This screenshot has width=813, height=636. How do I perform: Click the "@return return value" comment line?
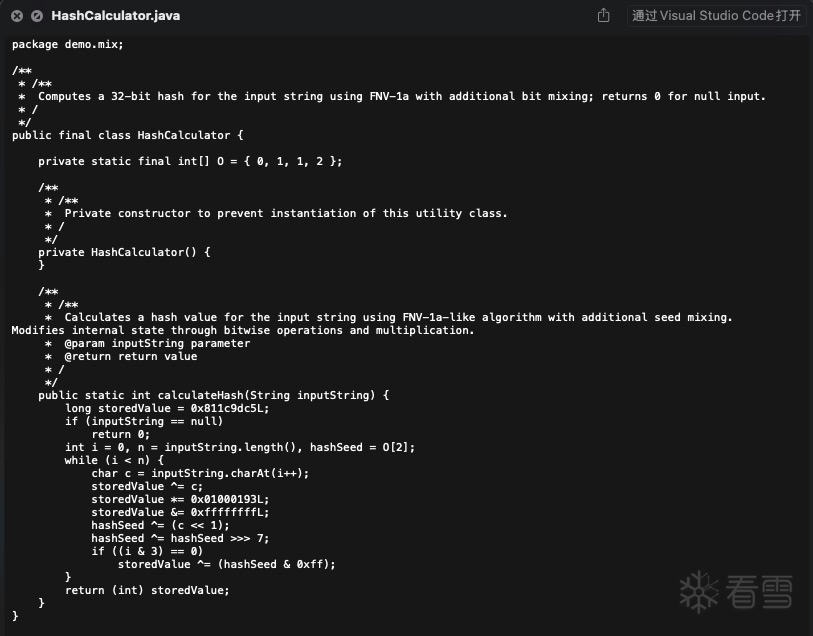pyautogui.click(x=131, y=356)
